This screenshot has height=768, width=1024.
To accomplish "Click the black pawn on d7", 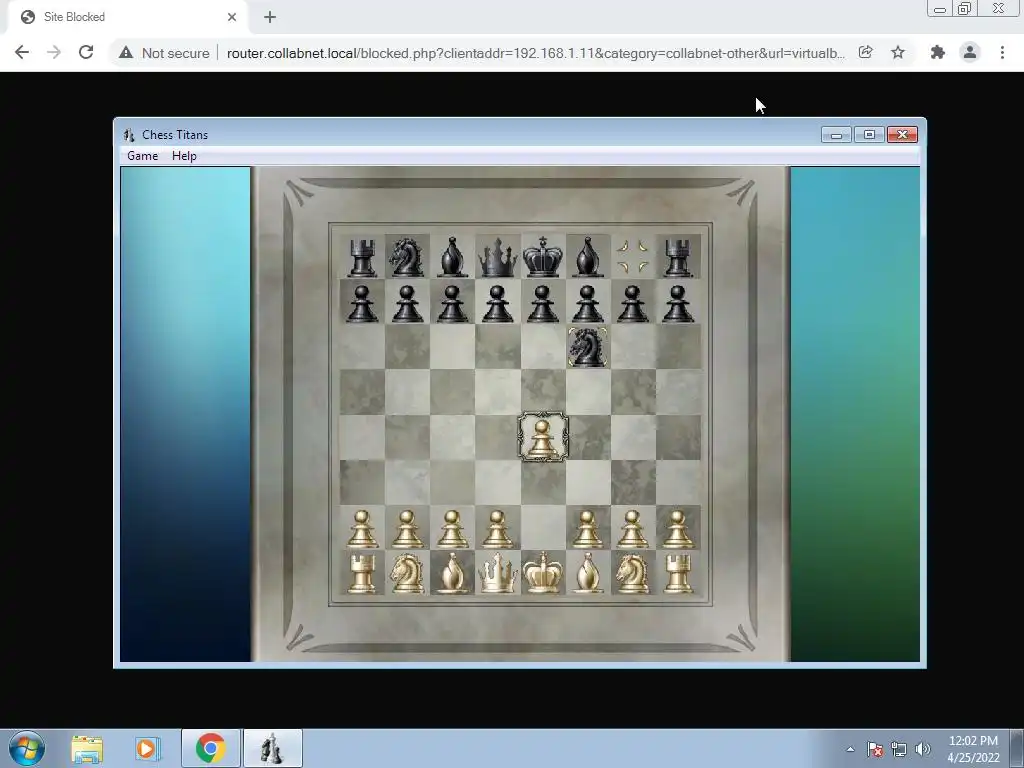I will click(498, 303).
